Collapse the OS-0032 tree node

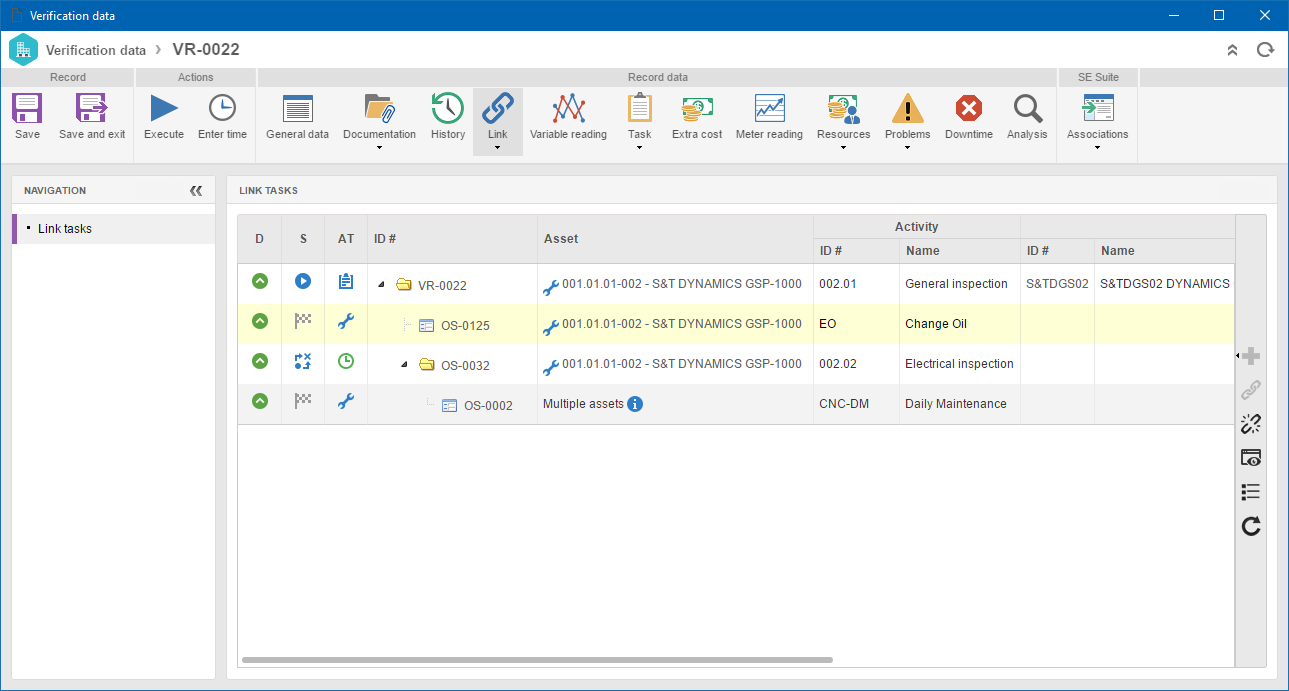(x=404, y=365)
